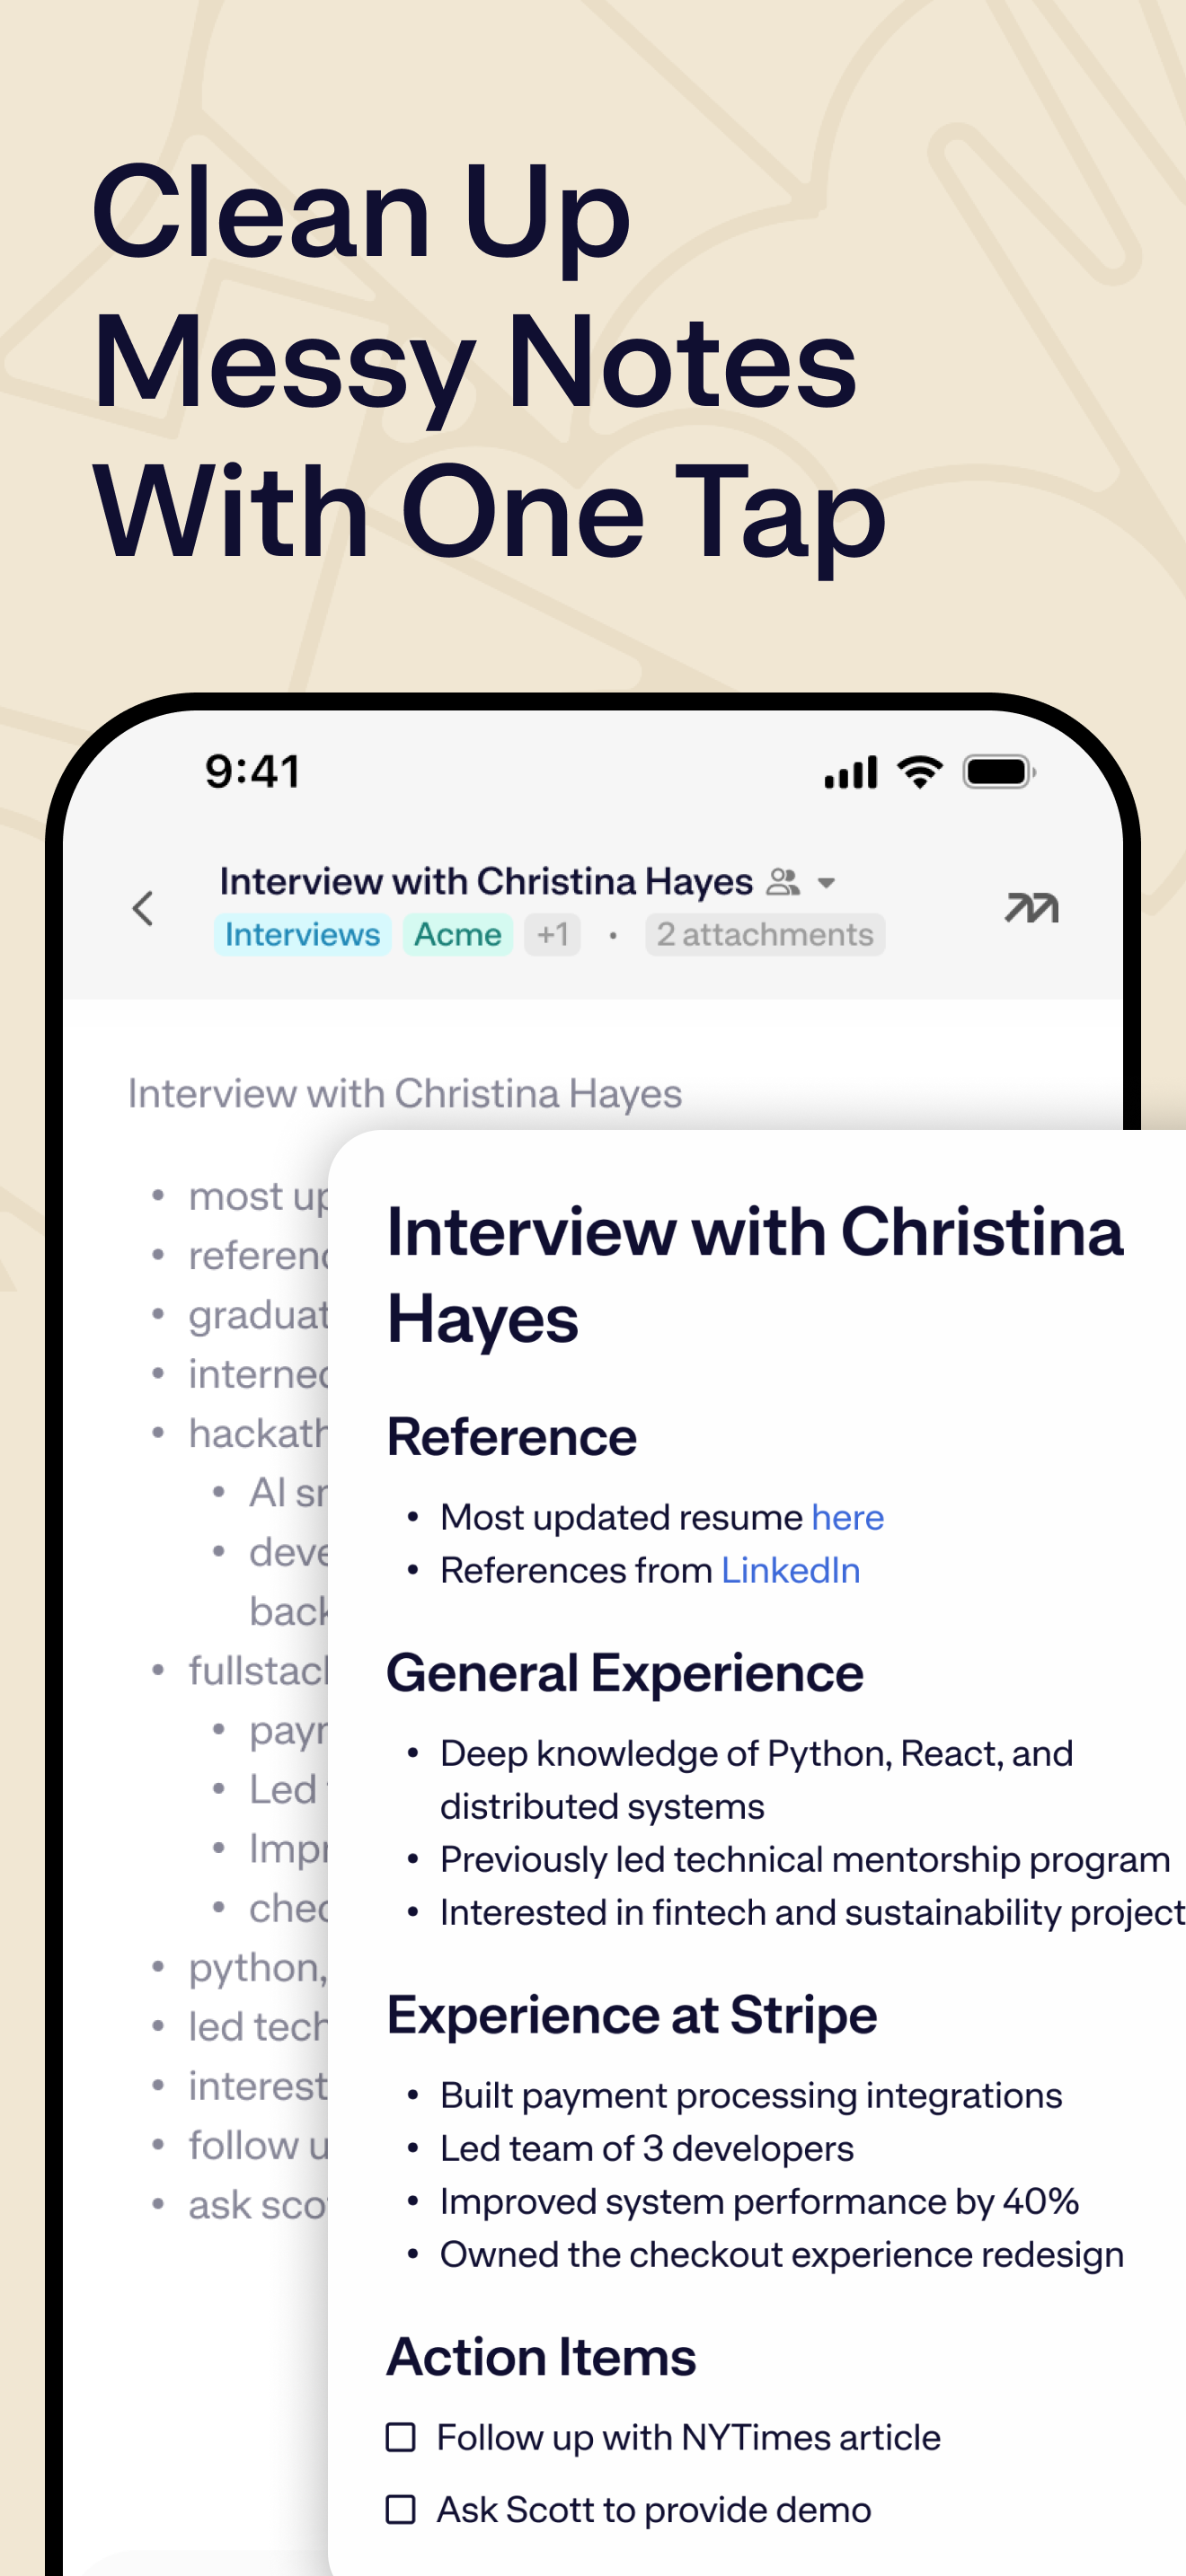The image size is (1186, 2576).
Task: Tap the 9:41 clock in status bar
Action: tap(253, 772)
